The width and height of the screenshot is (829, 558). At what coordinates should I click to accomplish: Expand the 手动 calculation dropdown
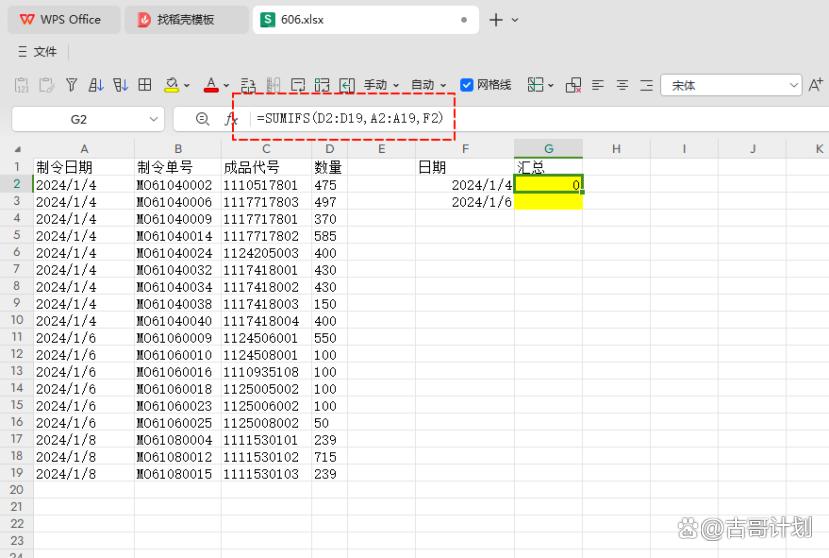381,86
